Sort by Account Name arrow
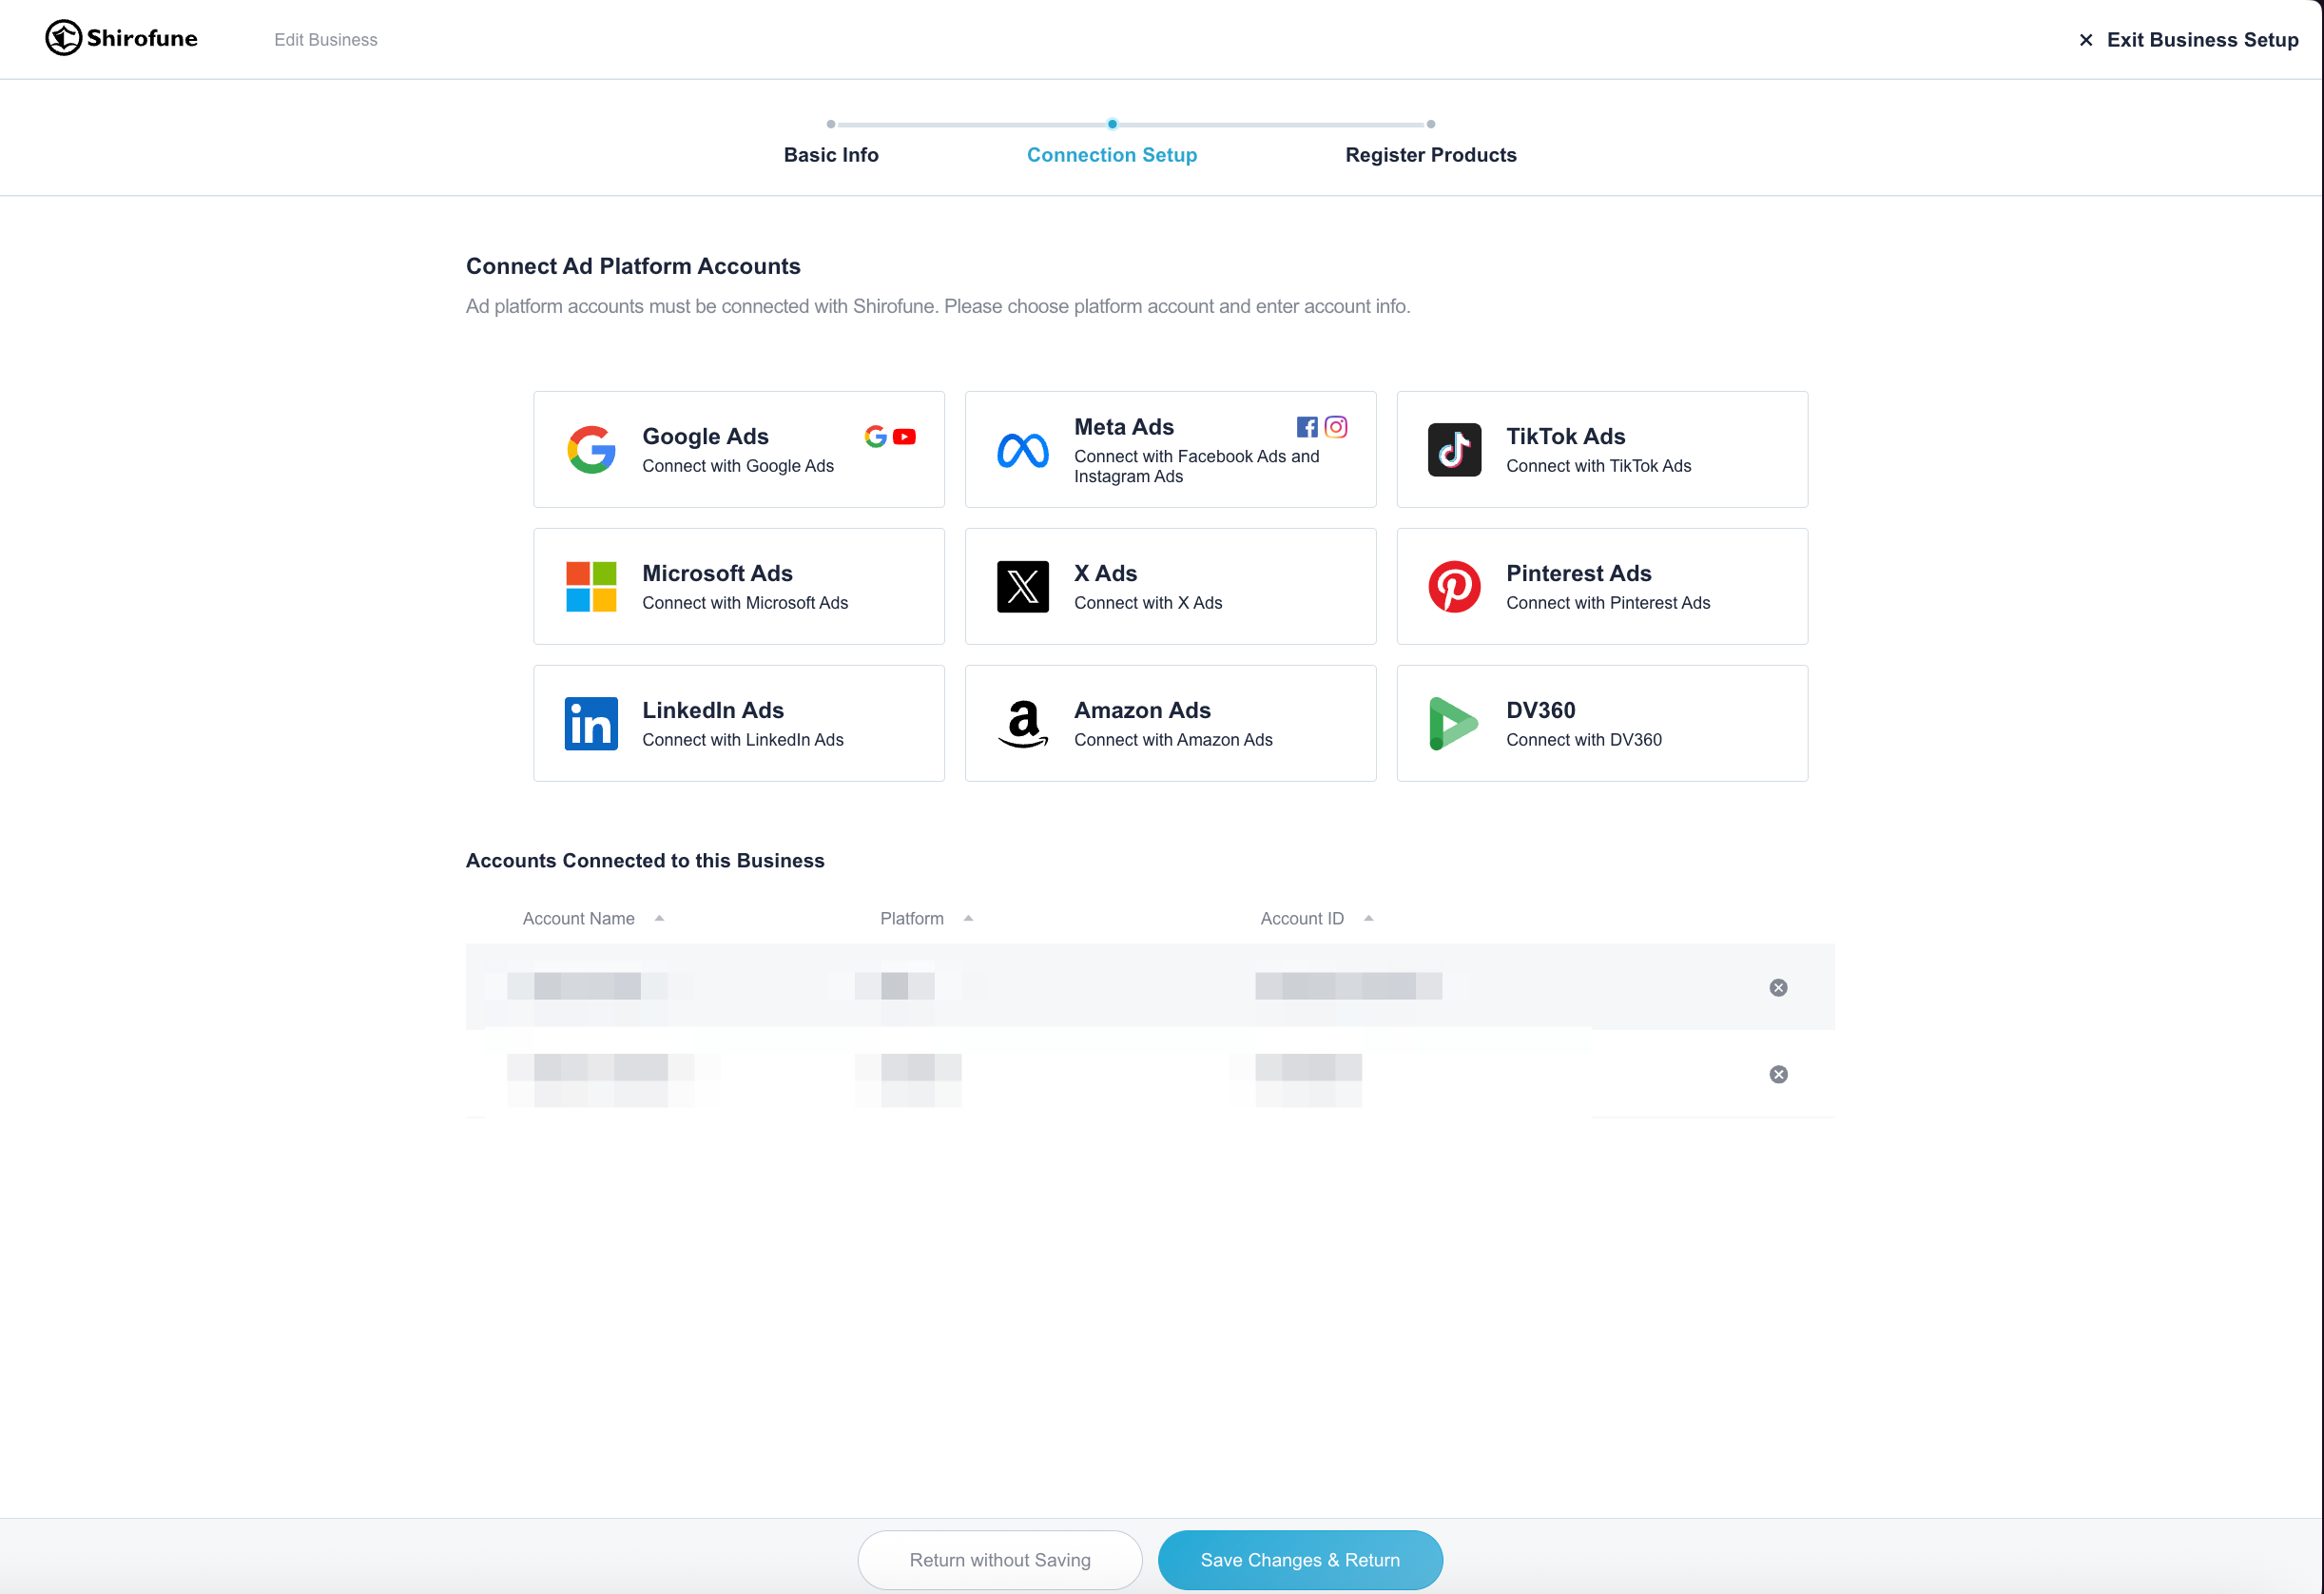 click(659, 918)
